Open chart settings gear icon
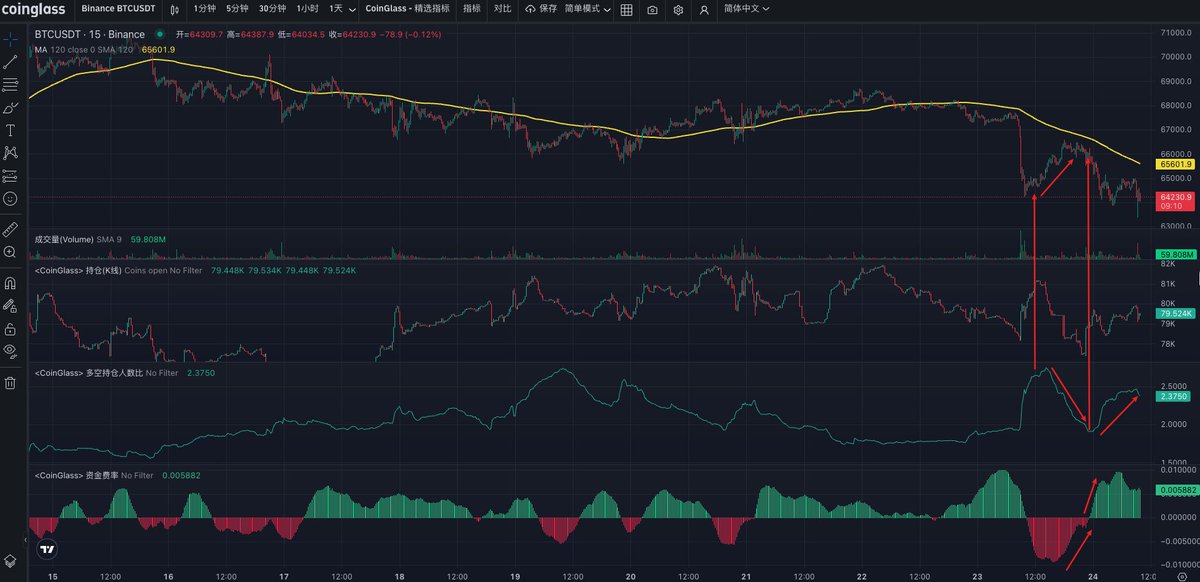Screen dimensions: 1200x582 (x=678, y=10)
